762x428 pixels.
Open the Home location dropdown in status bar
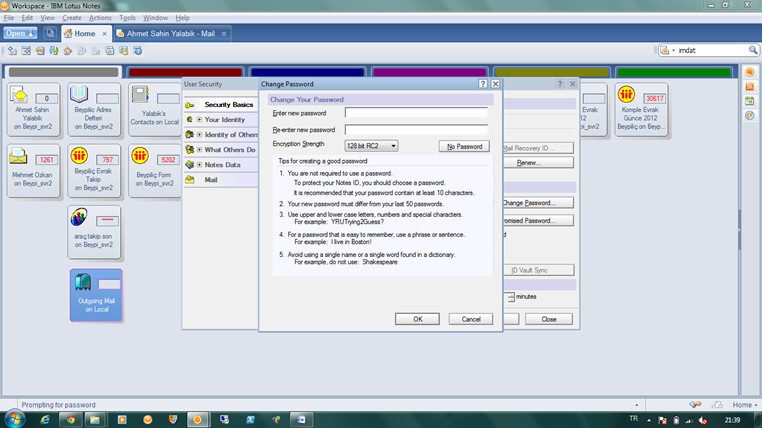[745, 405]
